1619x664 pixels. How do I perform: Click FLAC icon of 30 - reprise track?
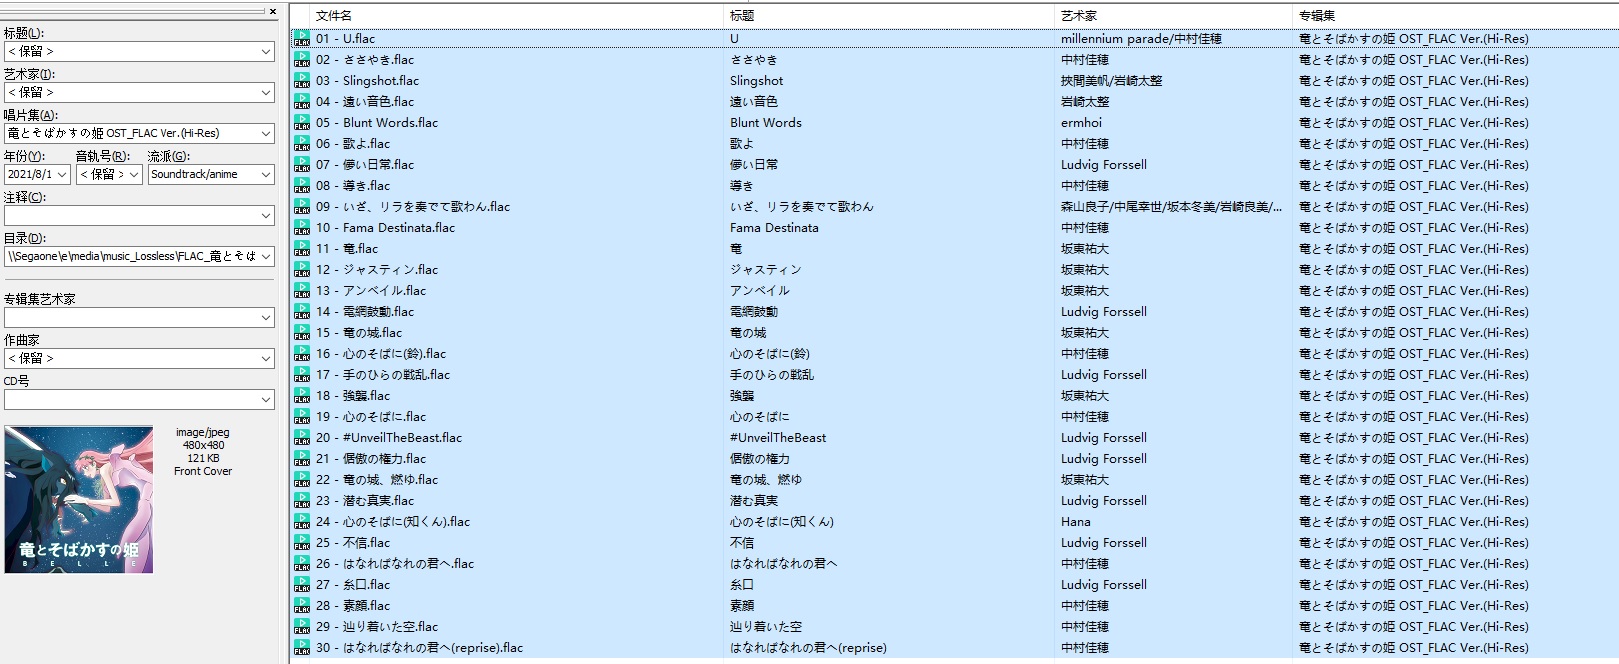(x=302, y=648)
